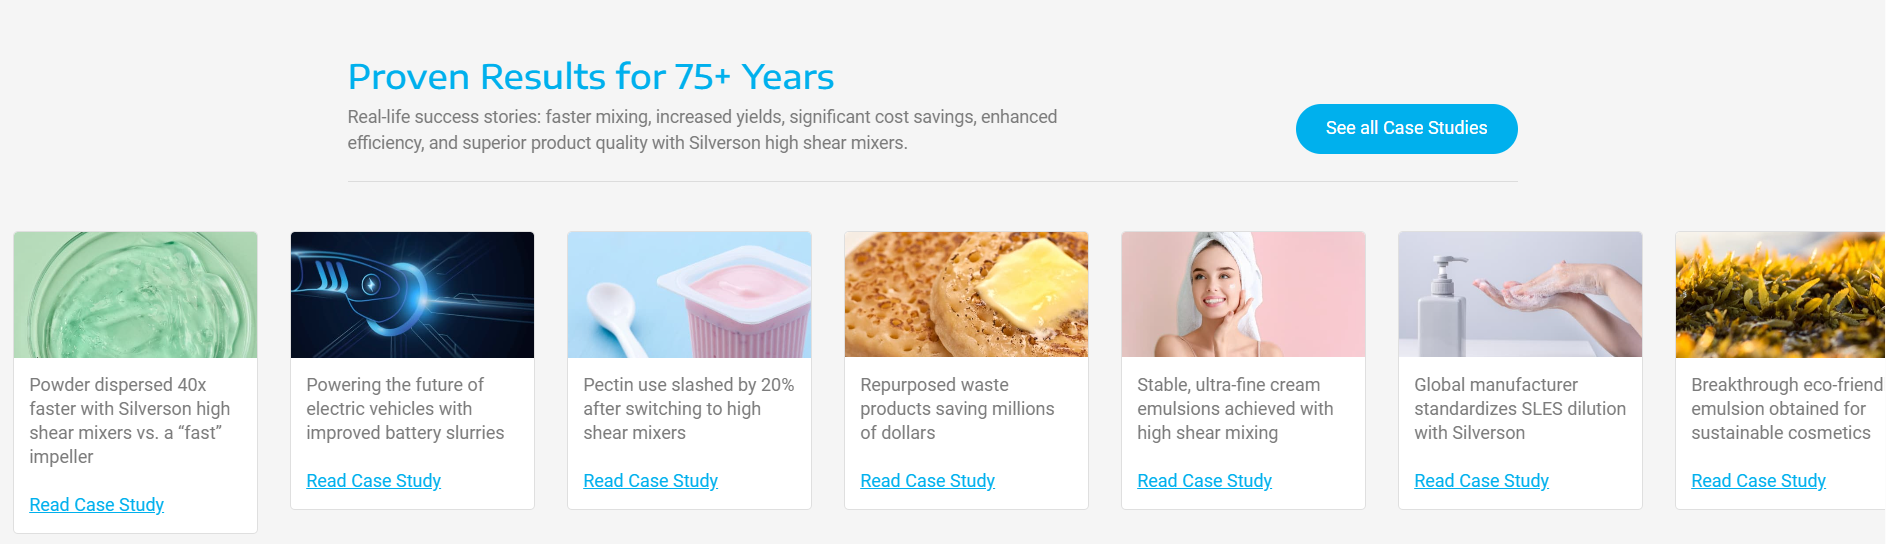Select the 'Powering the future of electric vehicles' text

[405, 409]
